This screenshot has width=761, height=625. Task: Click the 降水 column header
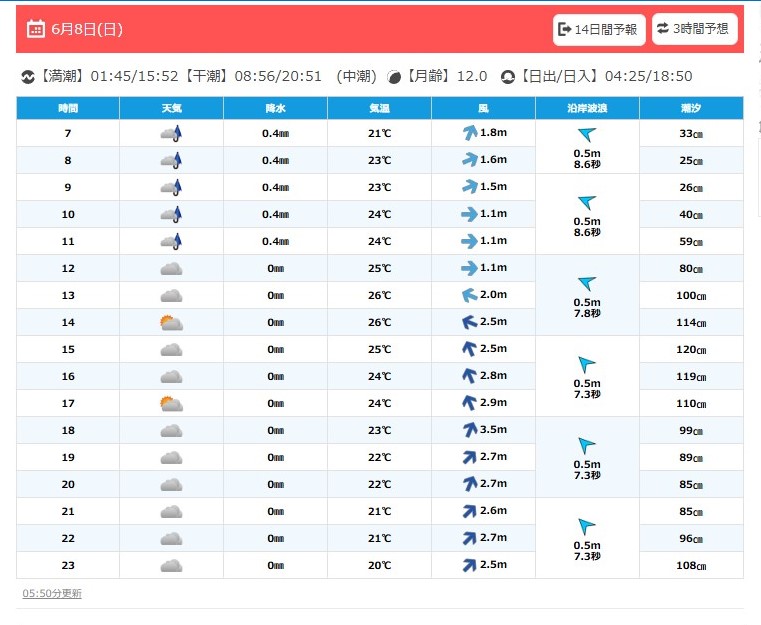[x=275, y=108]
